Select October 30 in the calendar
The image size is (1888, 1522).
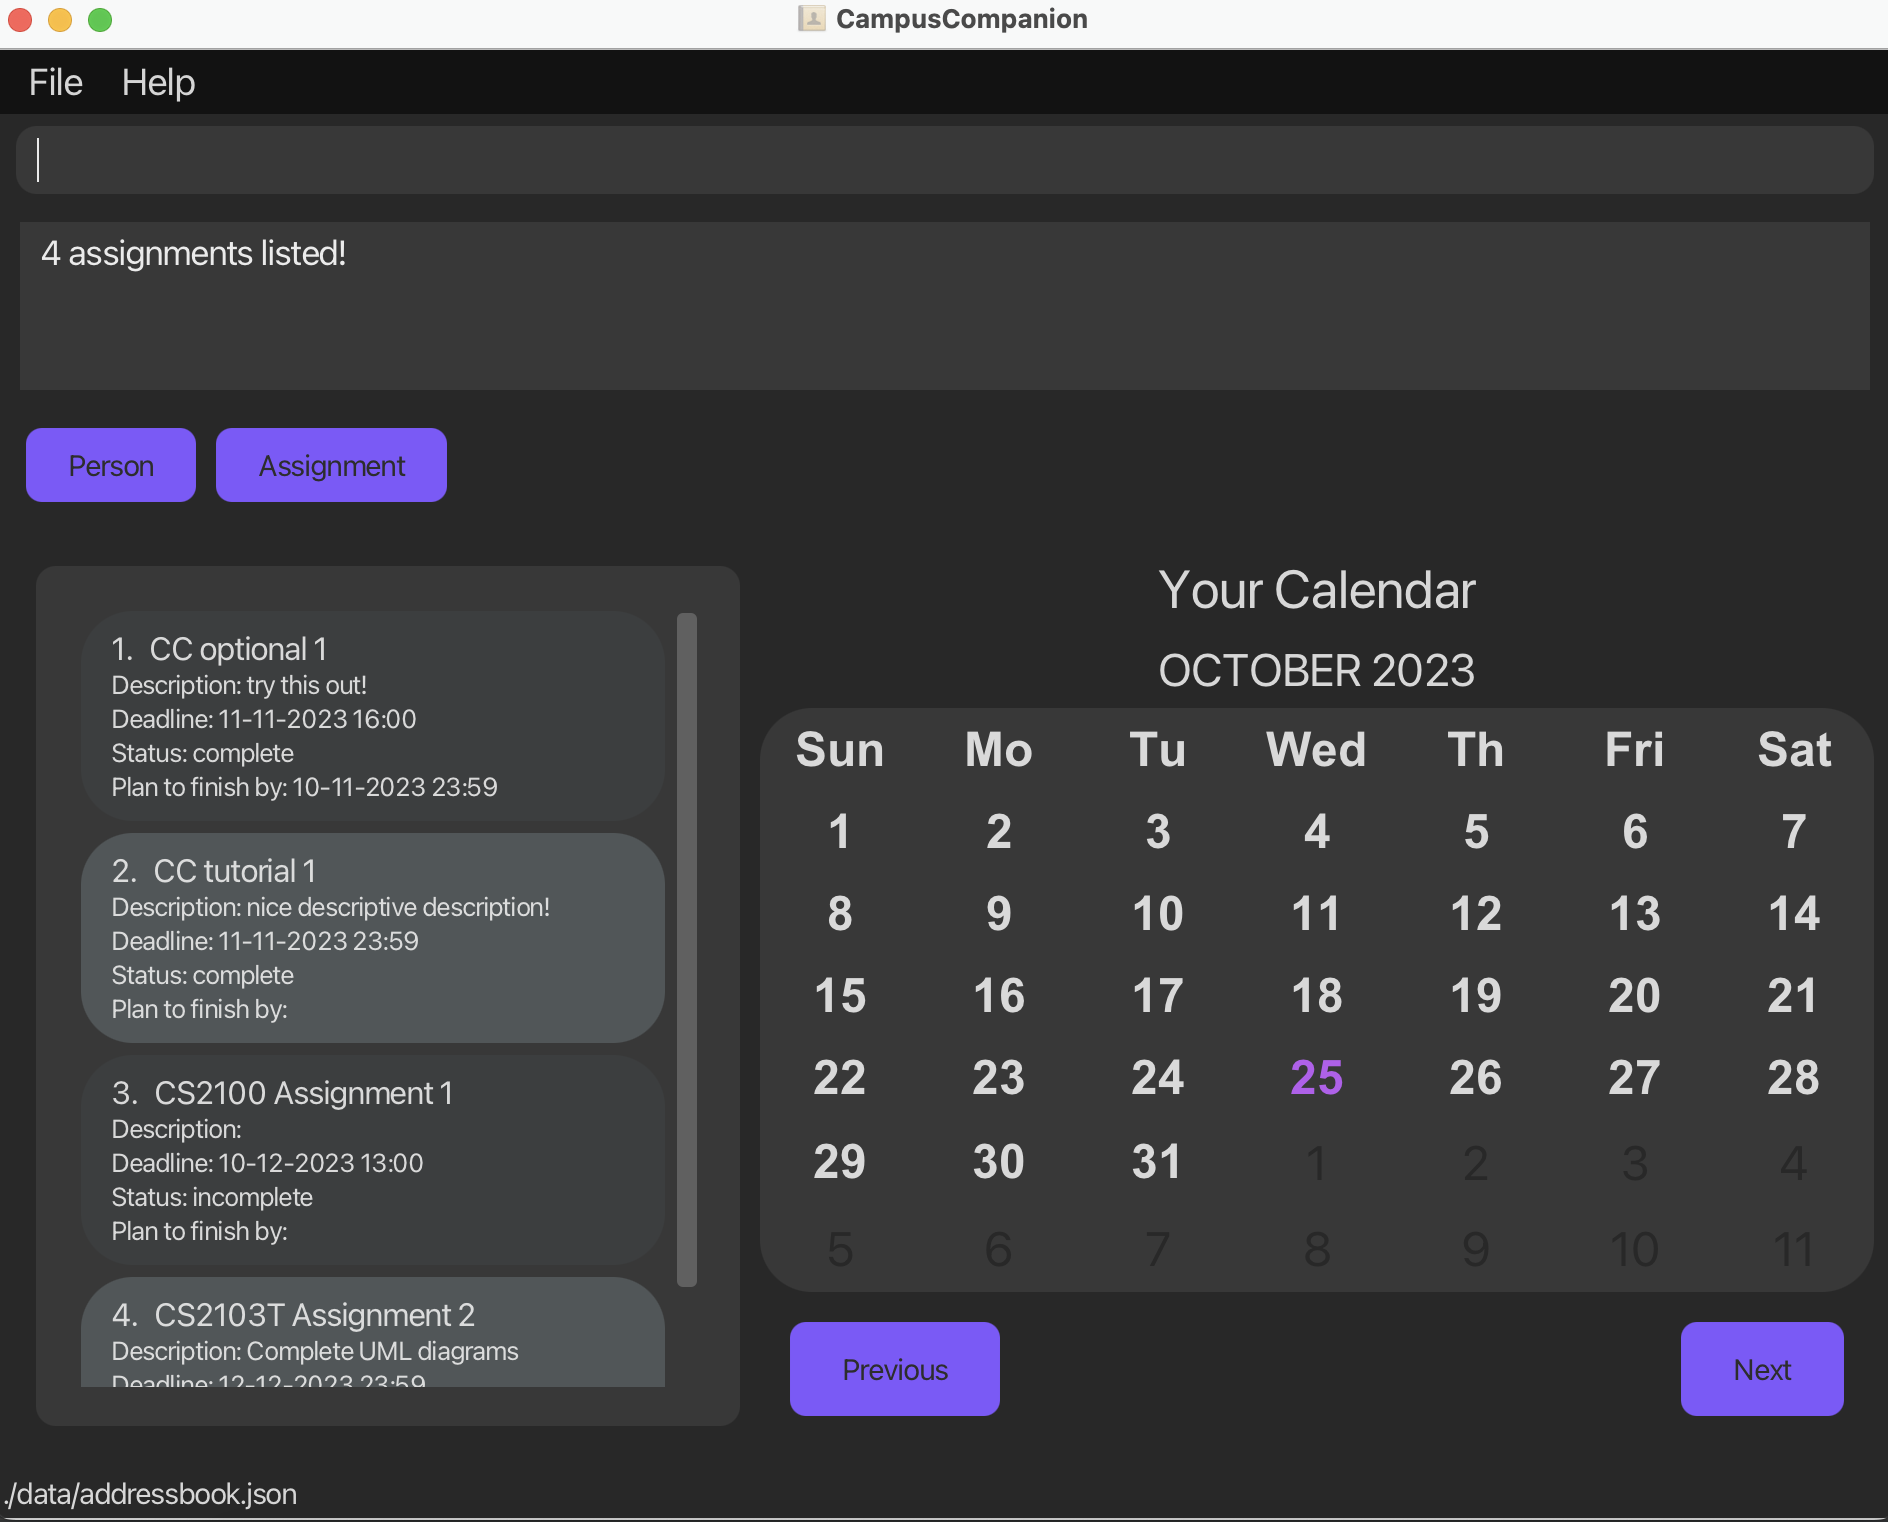(x=998, y=1161)
